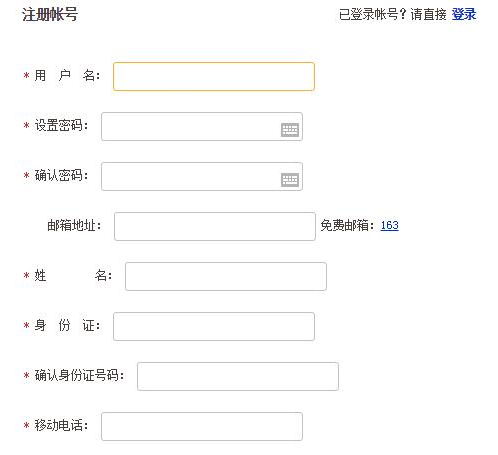Click the 设置密码 label text
Image resolution: width=498 pixels, height=455 pixels.
61,126
